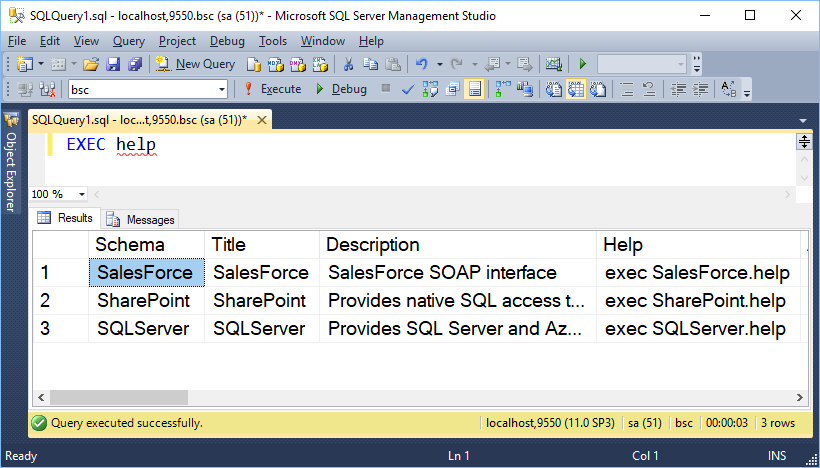The height and width of the screenshot is (468, 820).
Task: Click the Help column header
Action: coord(698,245)
